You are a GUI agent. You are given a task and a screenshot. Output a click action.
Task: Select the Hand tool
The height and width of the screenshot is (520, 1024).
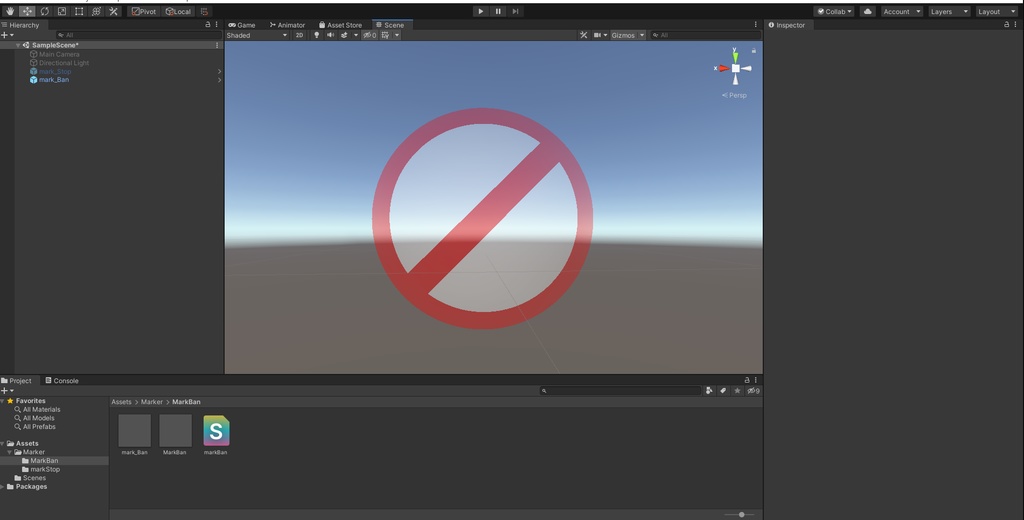tap(10, 11)
